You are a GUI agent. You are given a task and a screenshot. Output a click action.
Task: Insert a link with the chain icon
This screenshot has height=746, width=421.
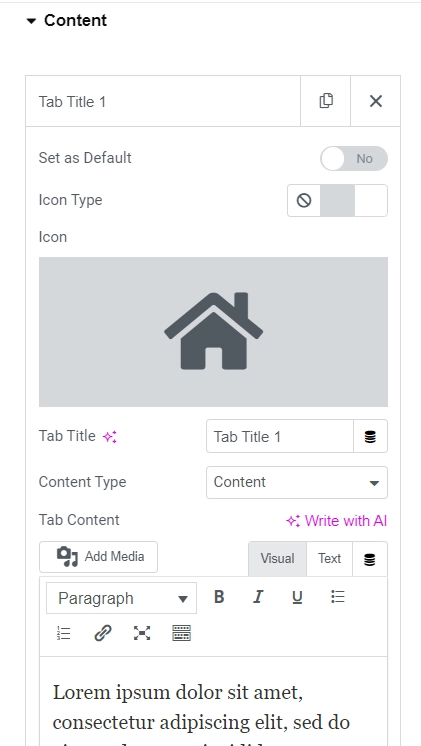point(103,633)
